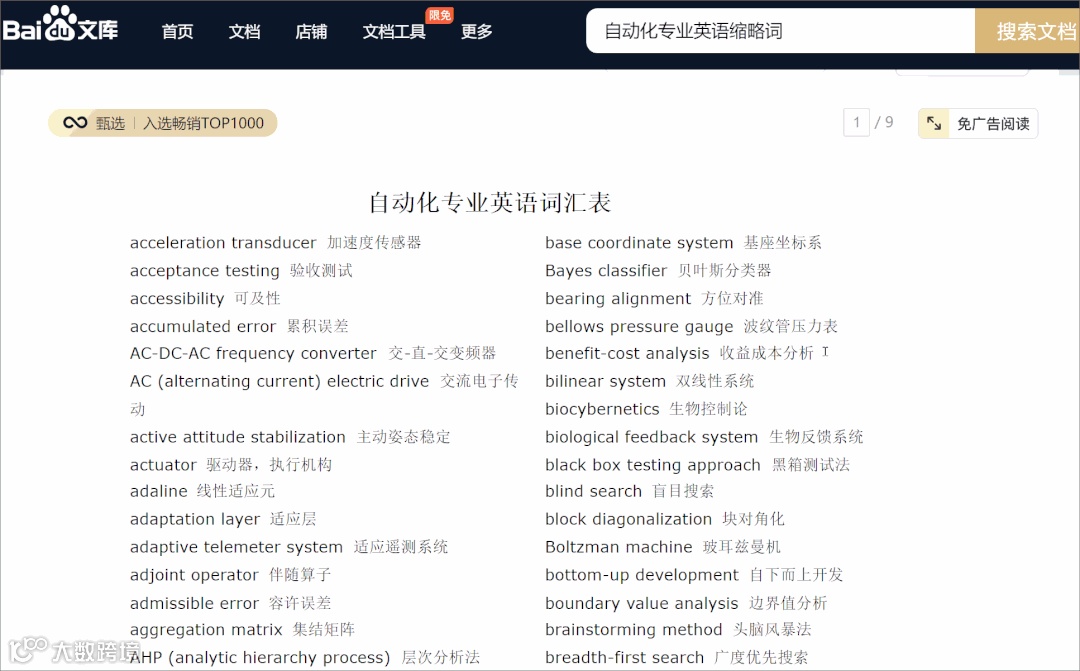
Task: Click 'AC-DC-AC frequency converter' entry
Action: pos(313,353)
